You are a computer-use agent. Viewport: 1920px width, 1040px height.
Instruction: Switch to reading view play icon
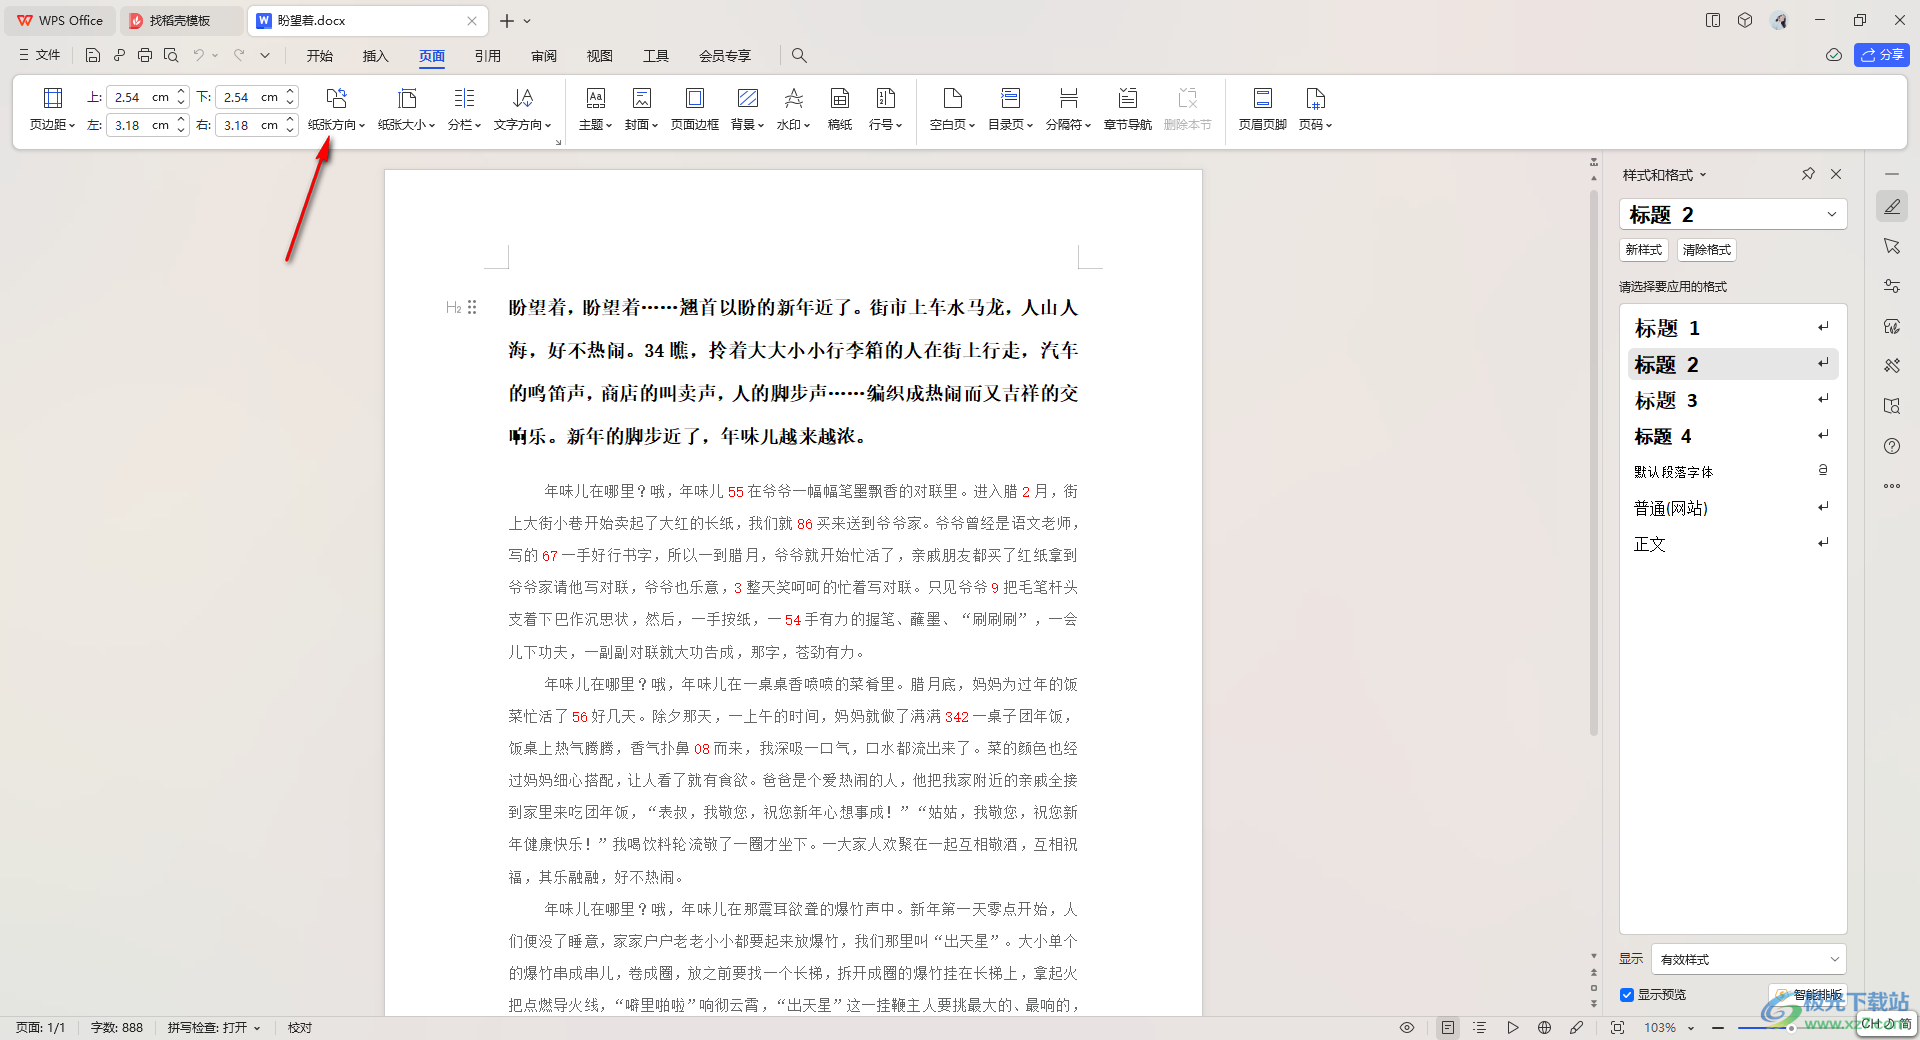point(1513,1027)
